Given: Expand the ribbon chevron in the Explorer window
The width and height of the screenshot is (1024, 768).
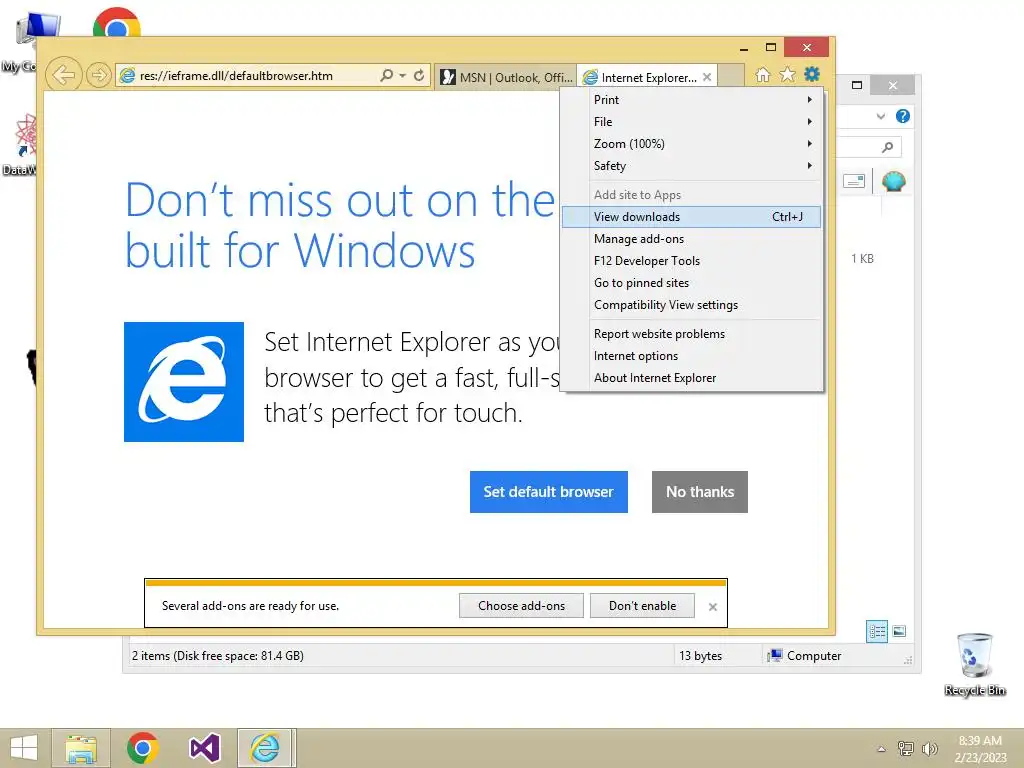Looking at the screenshot, I should (x=880, y=116).
